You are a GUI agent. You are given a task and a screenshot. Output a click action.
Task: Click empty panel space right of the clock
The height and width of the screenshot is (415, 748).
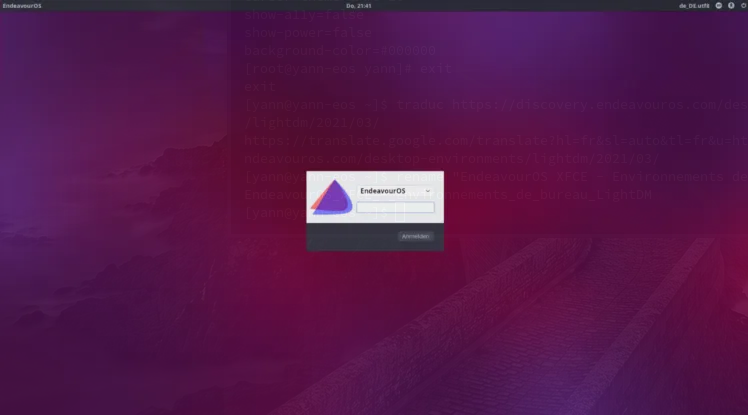(520, 5)
